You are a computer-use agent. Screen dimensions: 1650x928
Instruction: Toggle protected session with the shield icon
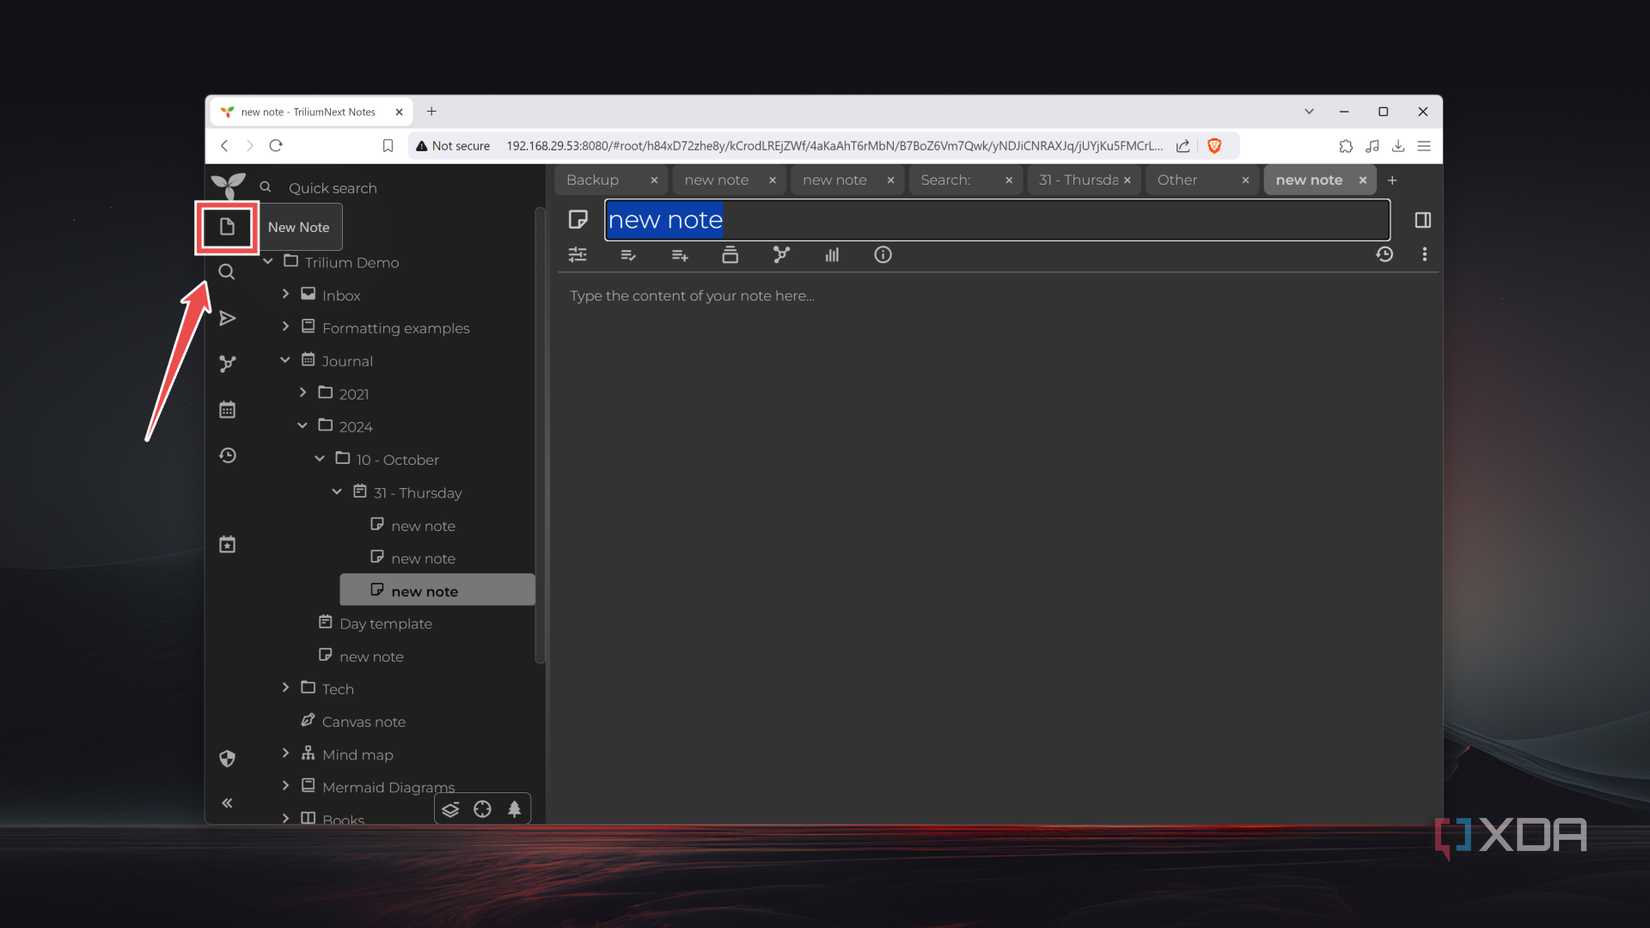click(227, 758)
